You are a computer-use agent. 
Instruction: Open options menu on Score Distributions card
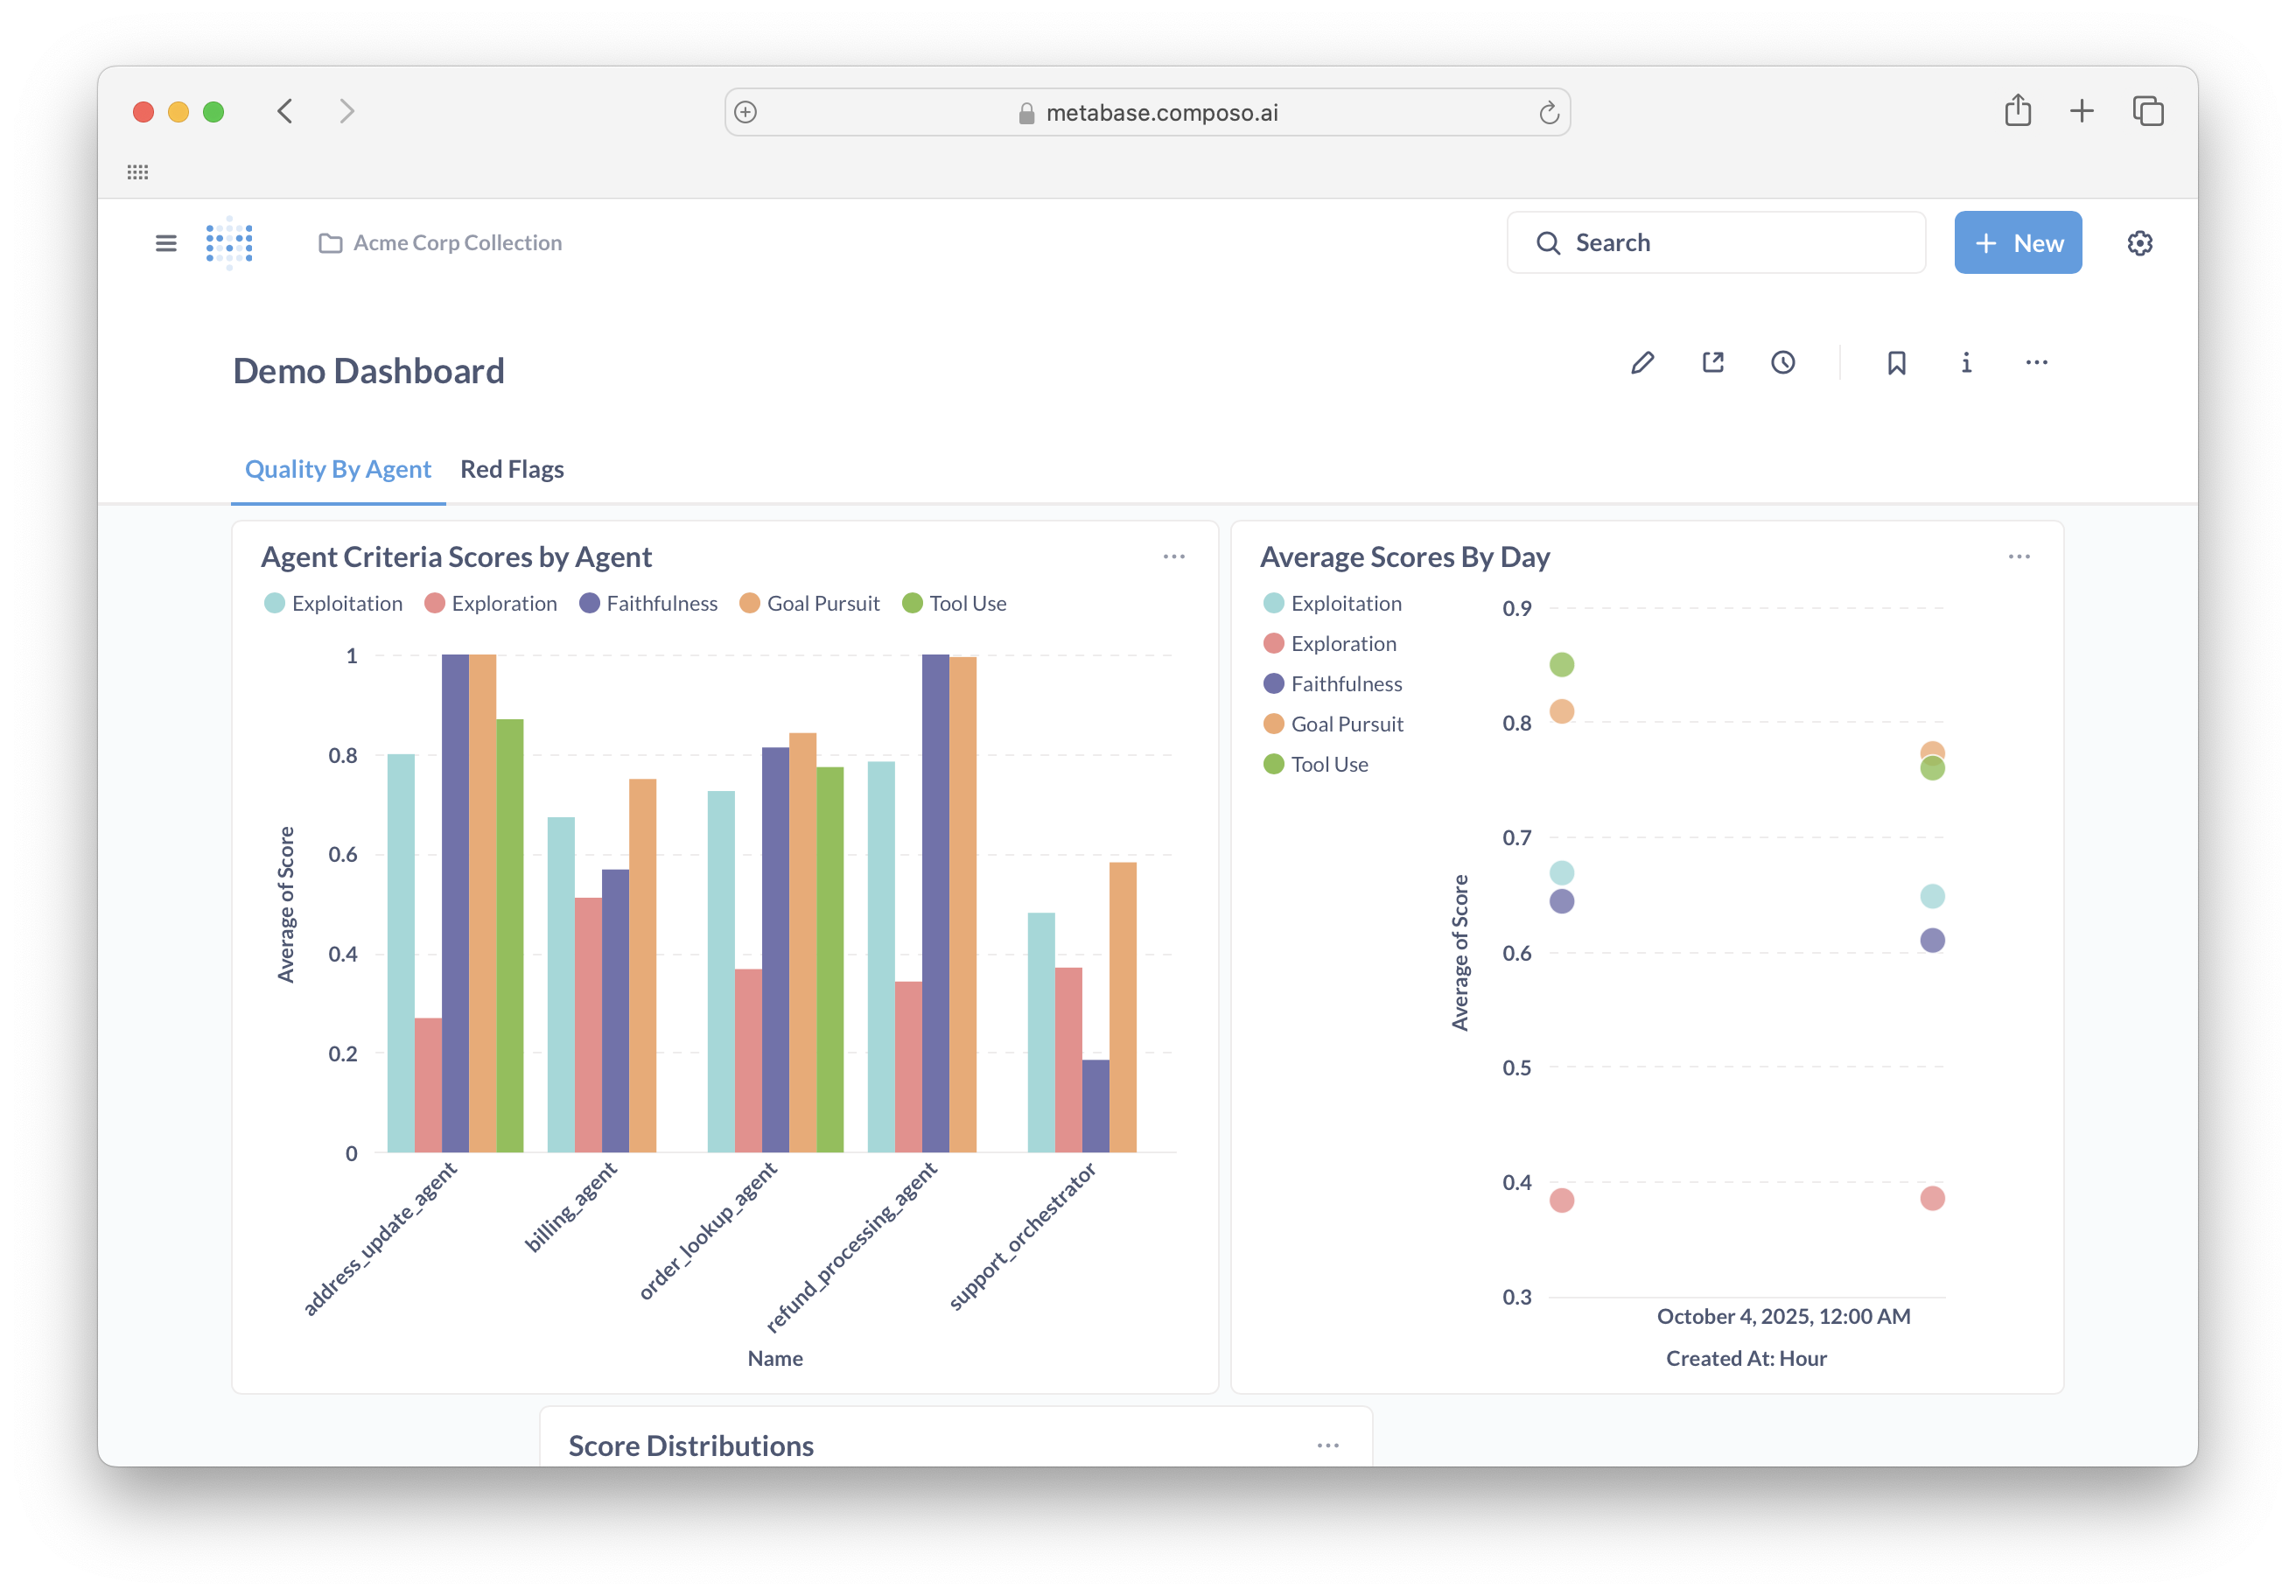point(1328,1445)
